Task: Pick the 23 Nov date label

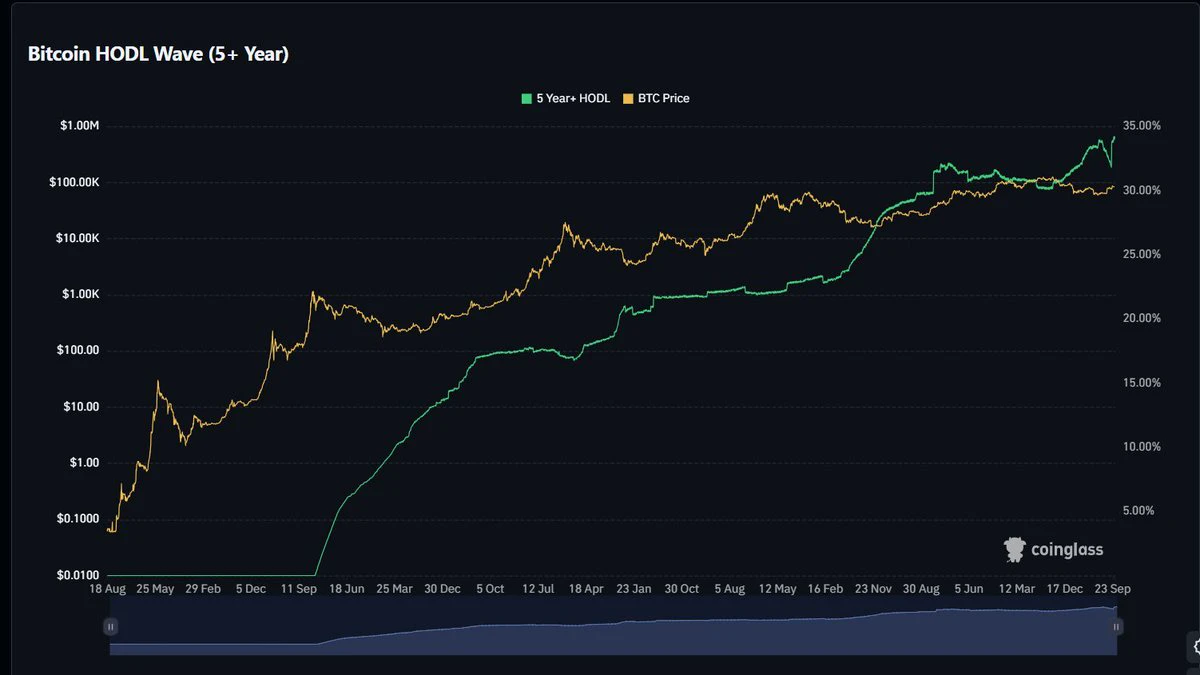Action: [873, 589]
